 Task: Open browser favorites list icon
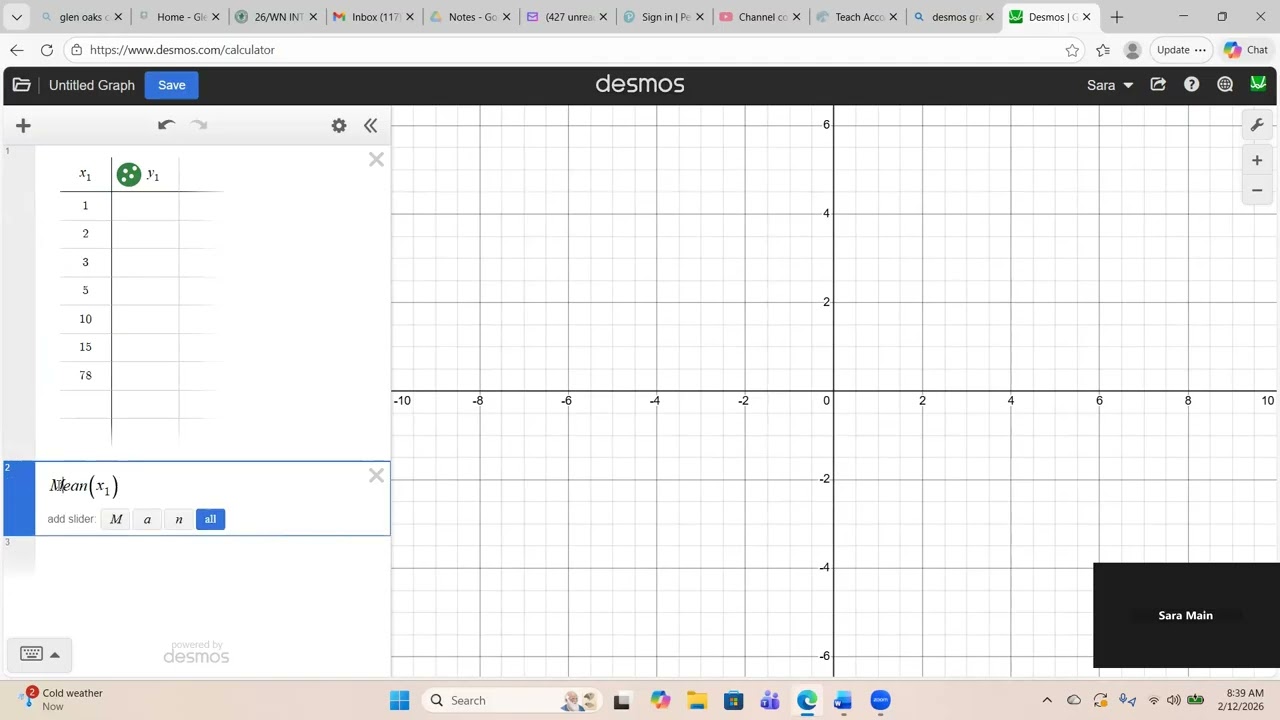tap(1103, 50)
